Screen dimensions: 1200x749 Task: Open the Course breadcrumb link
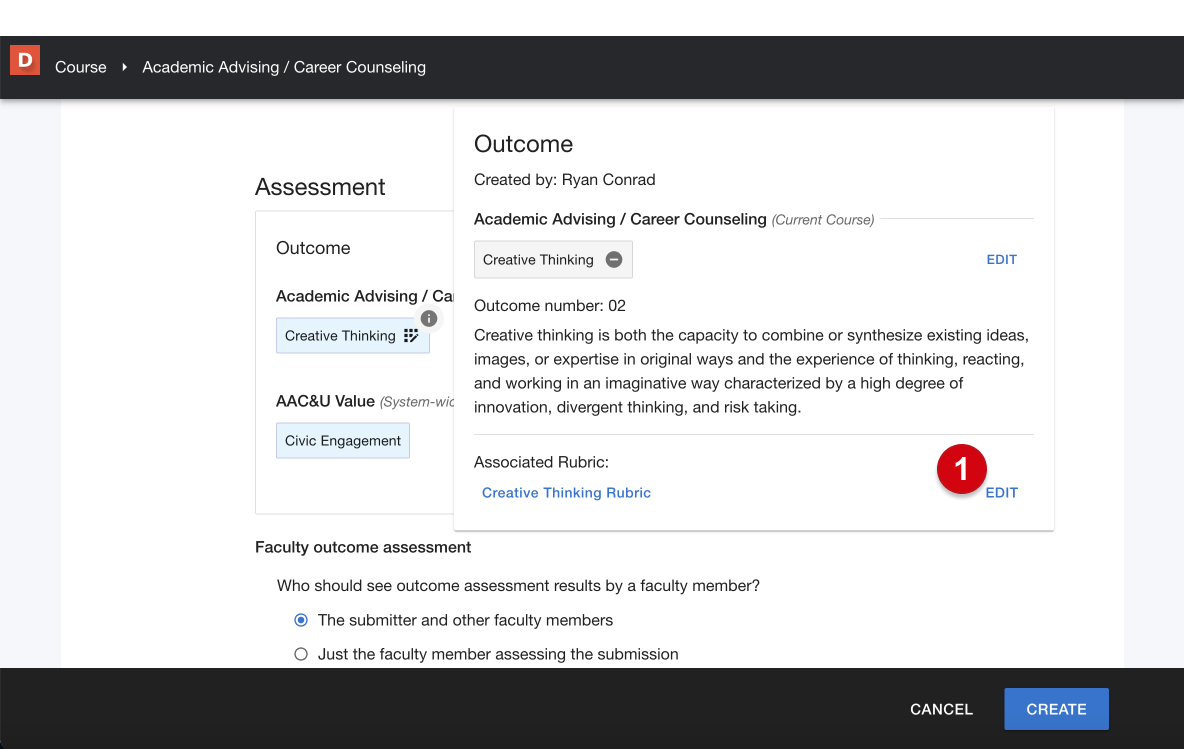pos(81,67)
